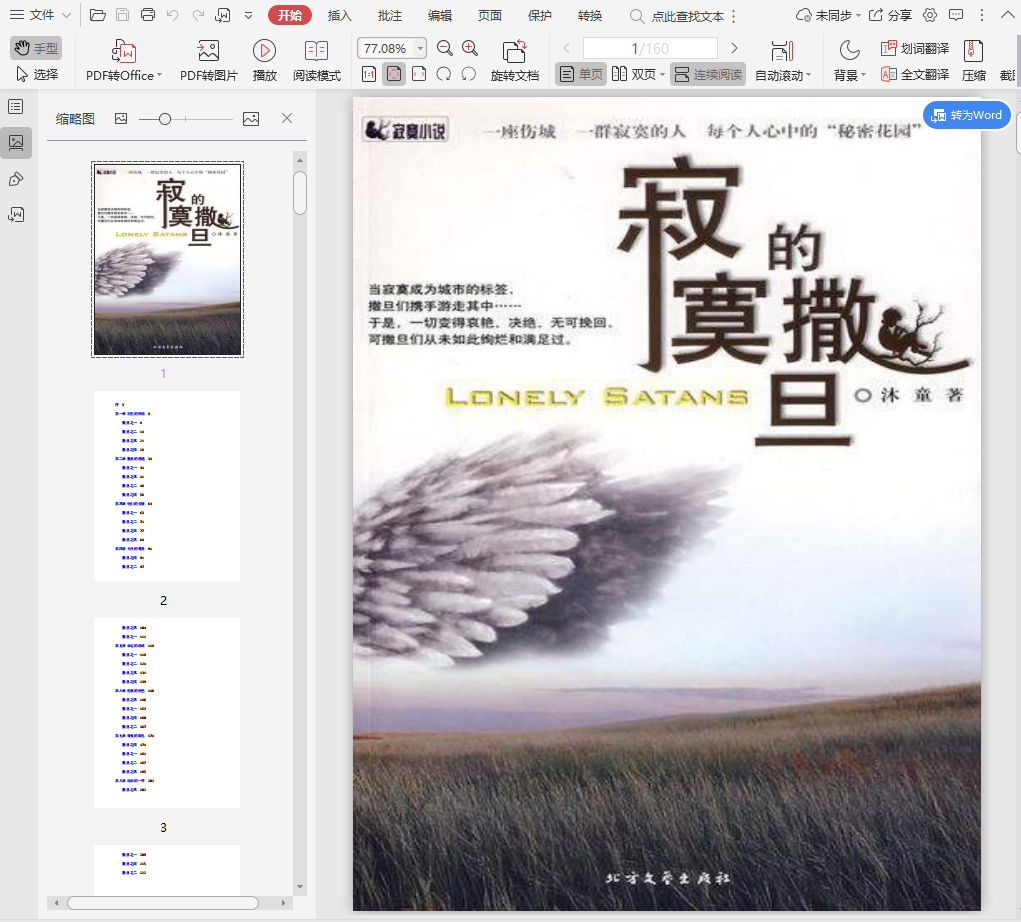Open the zoom percentage dropdown
The width and height of the screenshot is (1021, 922).
click(421, 48)
